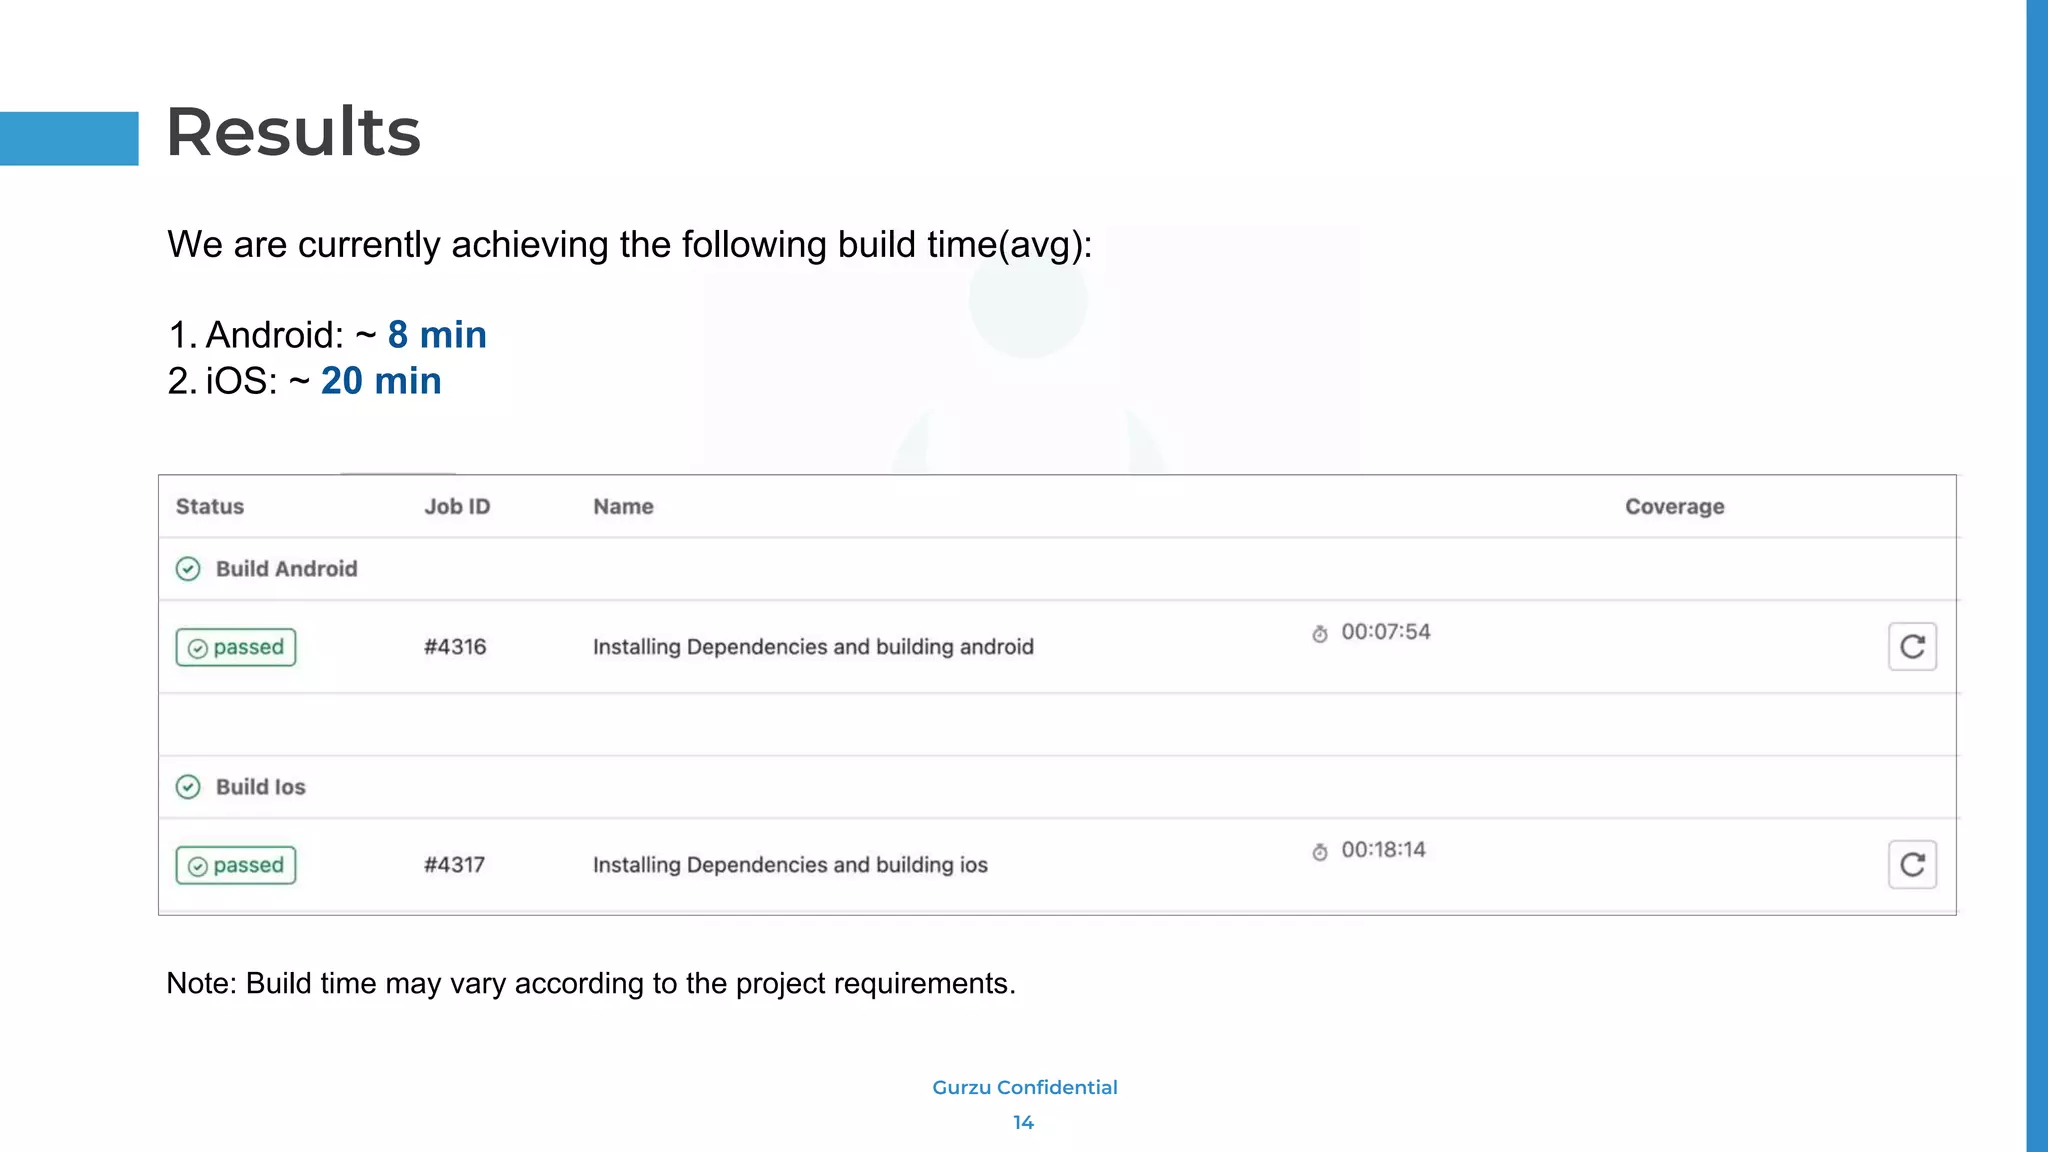Click the Build Android status check icon
The width and height of the screenshot is (2048, 1152).
click(x=188, y=569)
